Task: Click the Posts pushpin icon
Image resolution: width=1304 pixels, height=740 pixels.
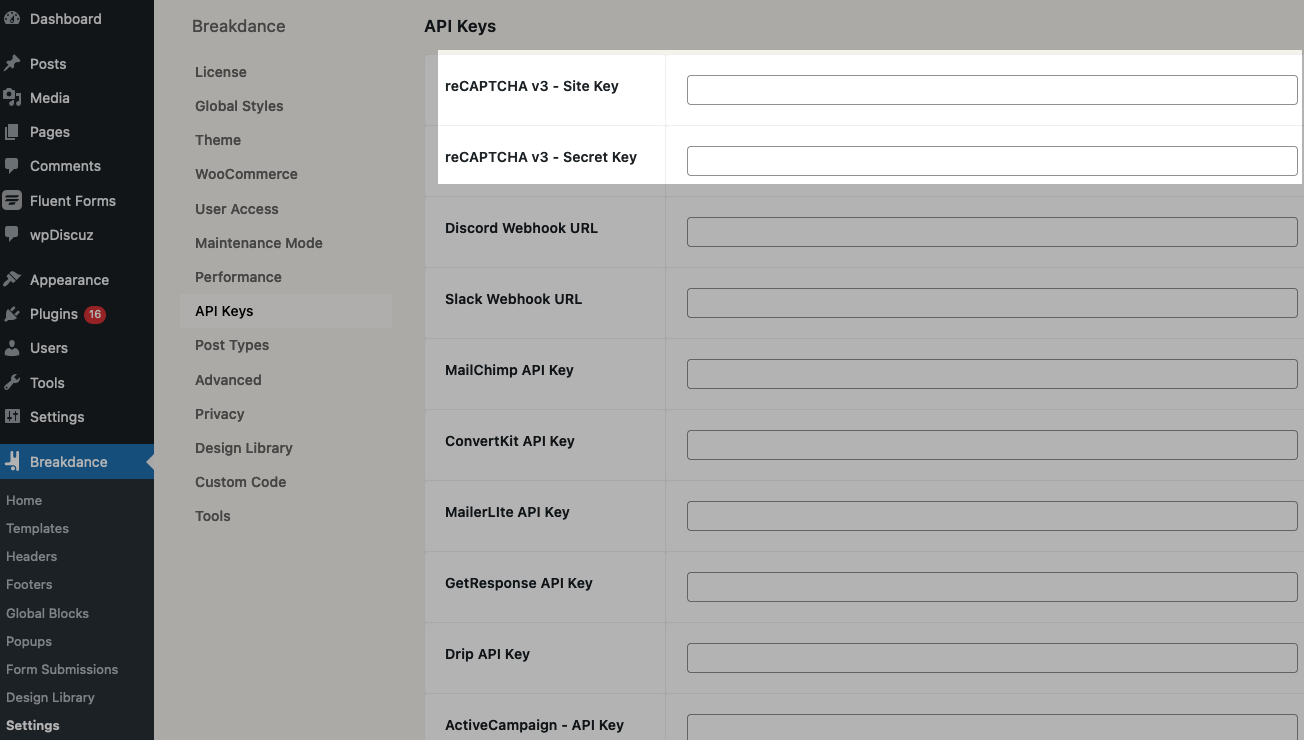Action: [12, 63]
